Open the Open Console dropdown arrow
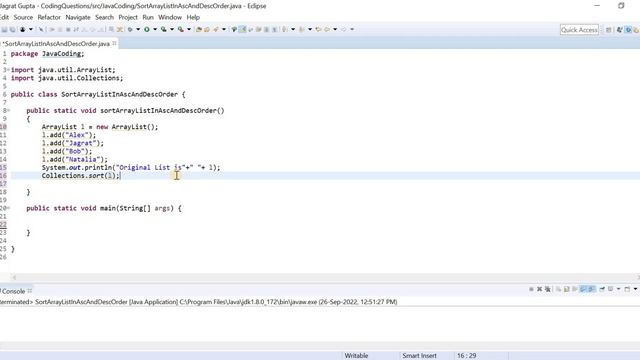 point(635,289)
